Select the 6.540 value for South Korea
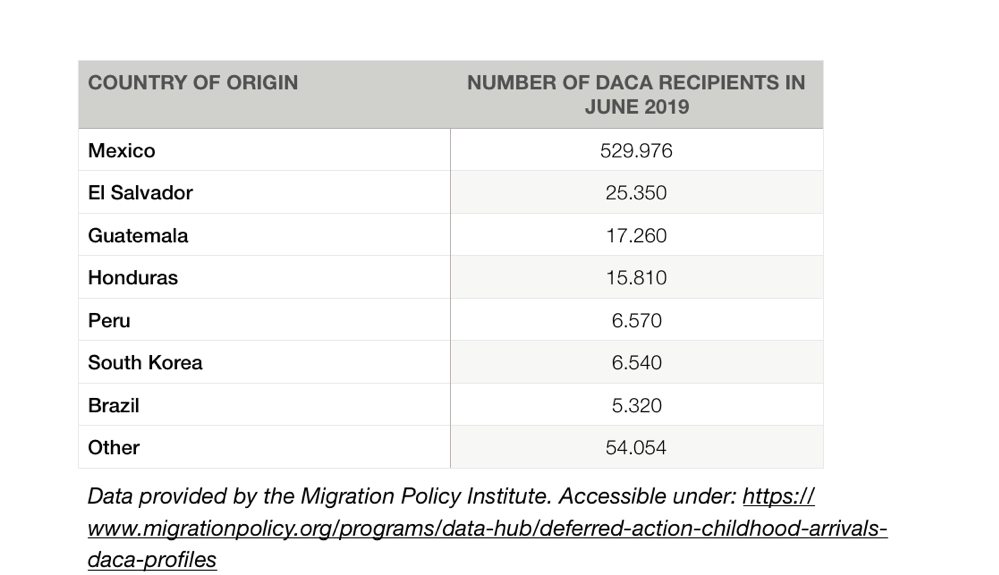 (x=636, y=363)
